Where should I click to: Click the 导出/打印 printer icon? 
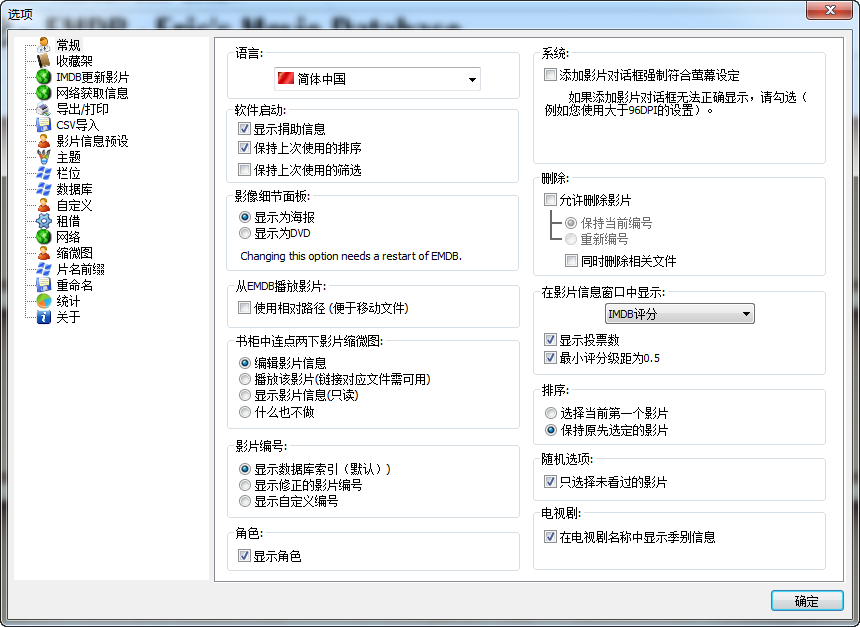[42, 107]
